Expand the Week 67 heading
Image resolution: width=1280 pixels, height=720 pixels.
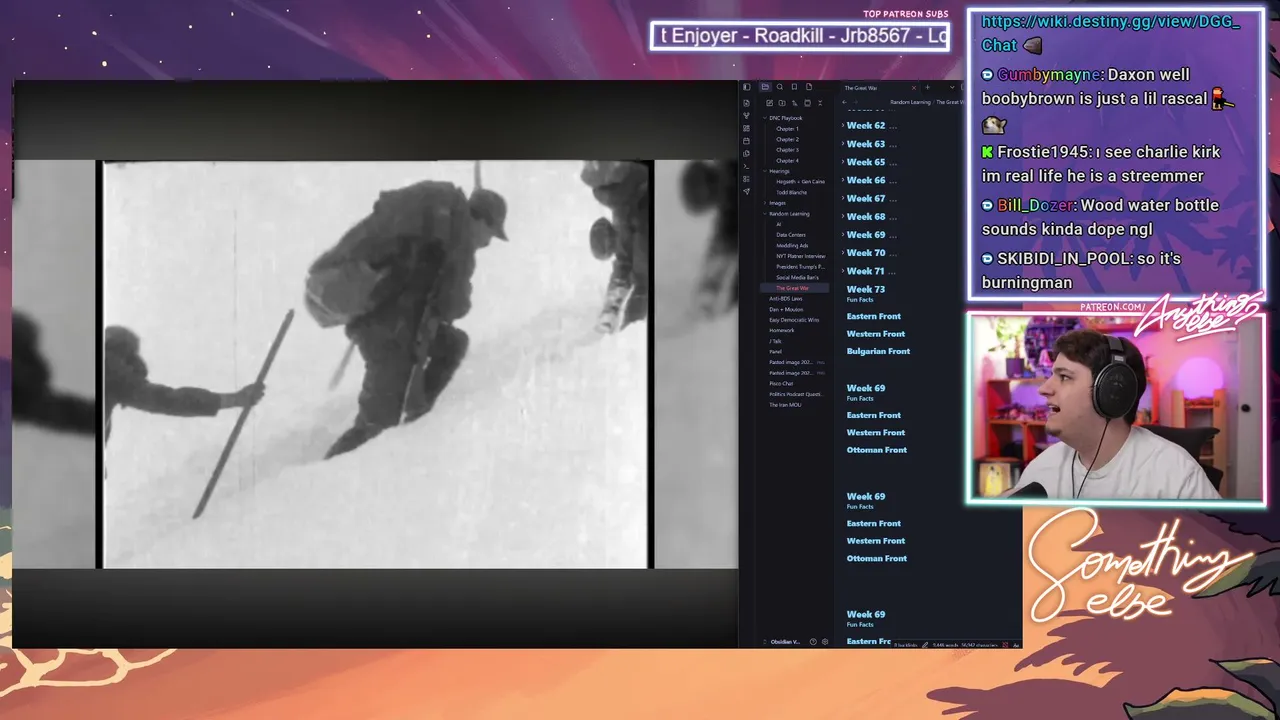coord(843,198)
